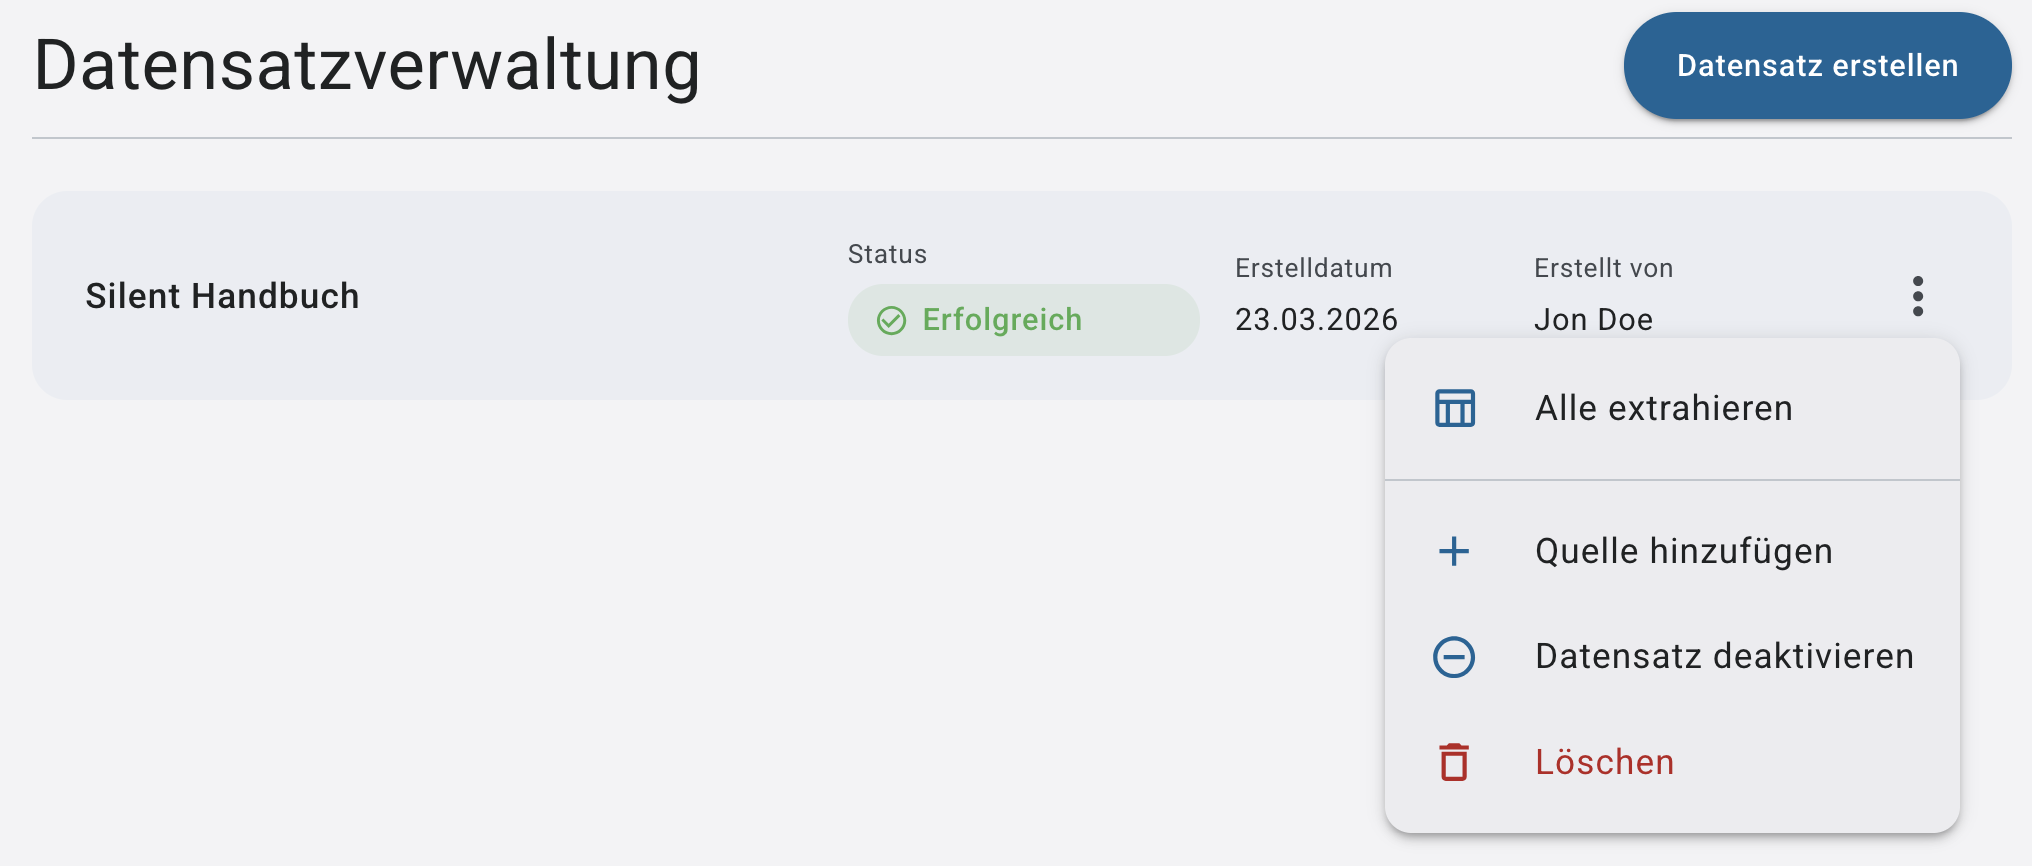Click the red trash can icon
This screenshot has width=2032, height=866.
pyautogui.click(x=1454, y=762)
